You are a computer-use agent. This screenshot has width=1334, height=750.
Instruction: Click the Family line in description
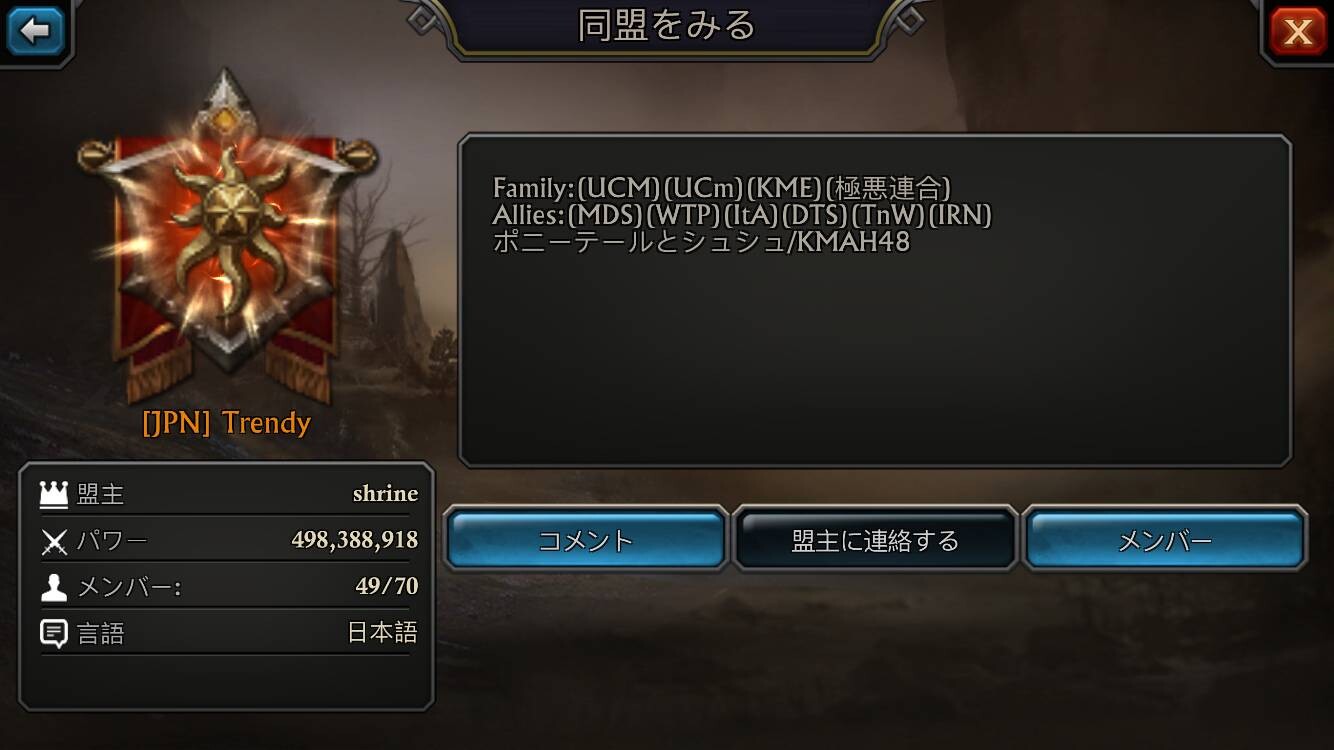click(x=721, y=188)
